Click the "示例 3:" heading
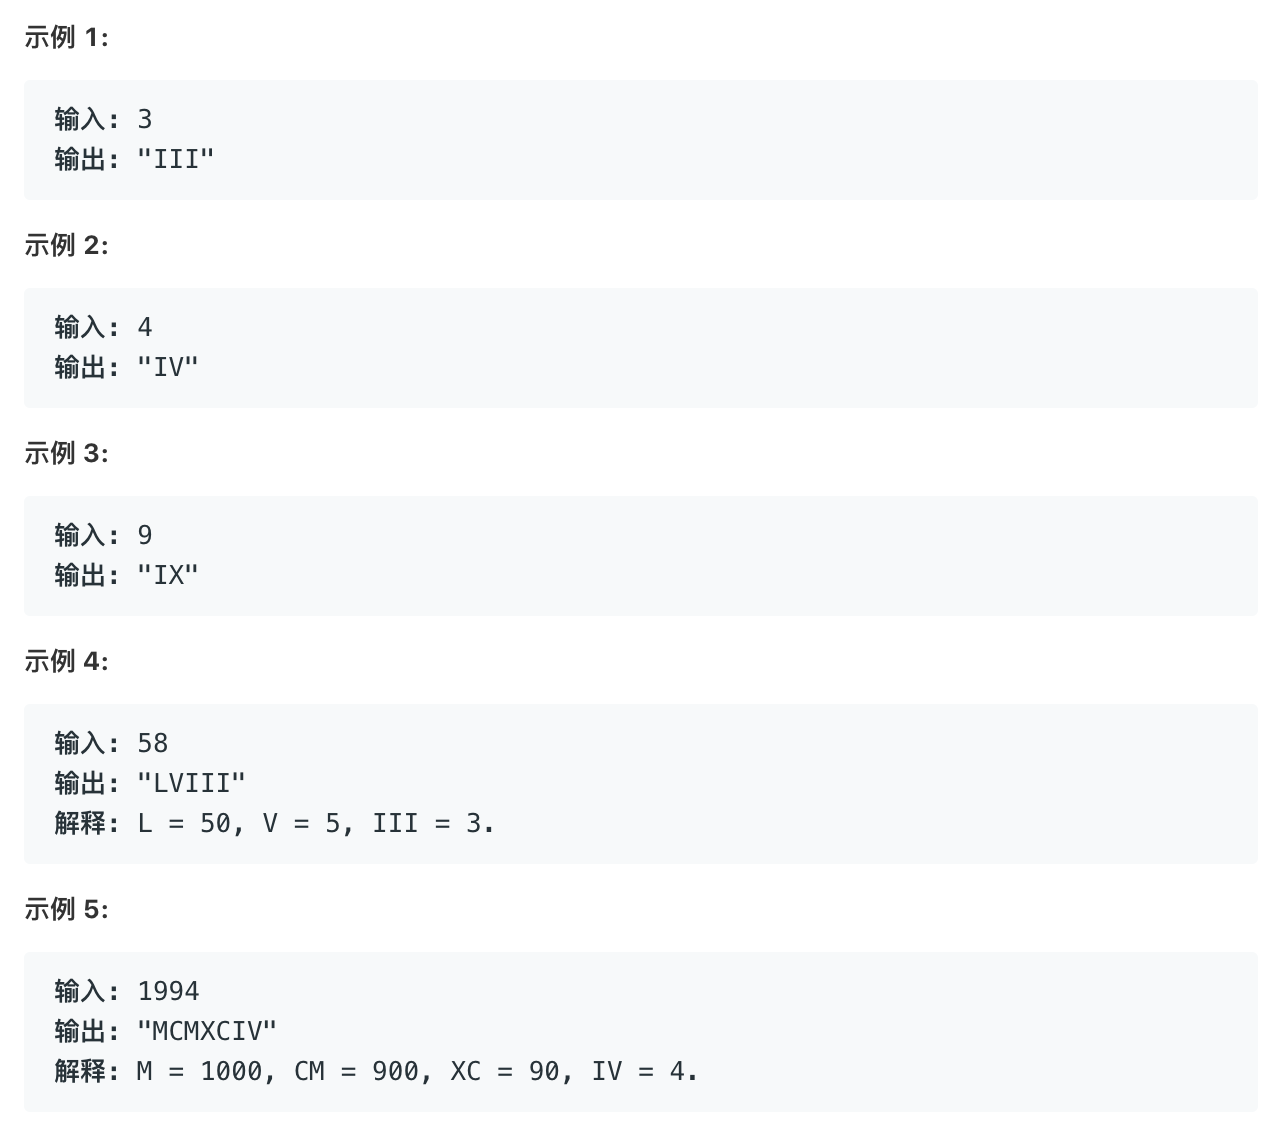This screenshot has width=1288, height=1148. [x=66, y=454]
